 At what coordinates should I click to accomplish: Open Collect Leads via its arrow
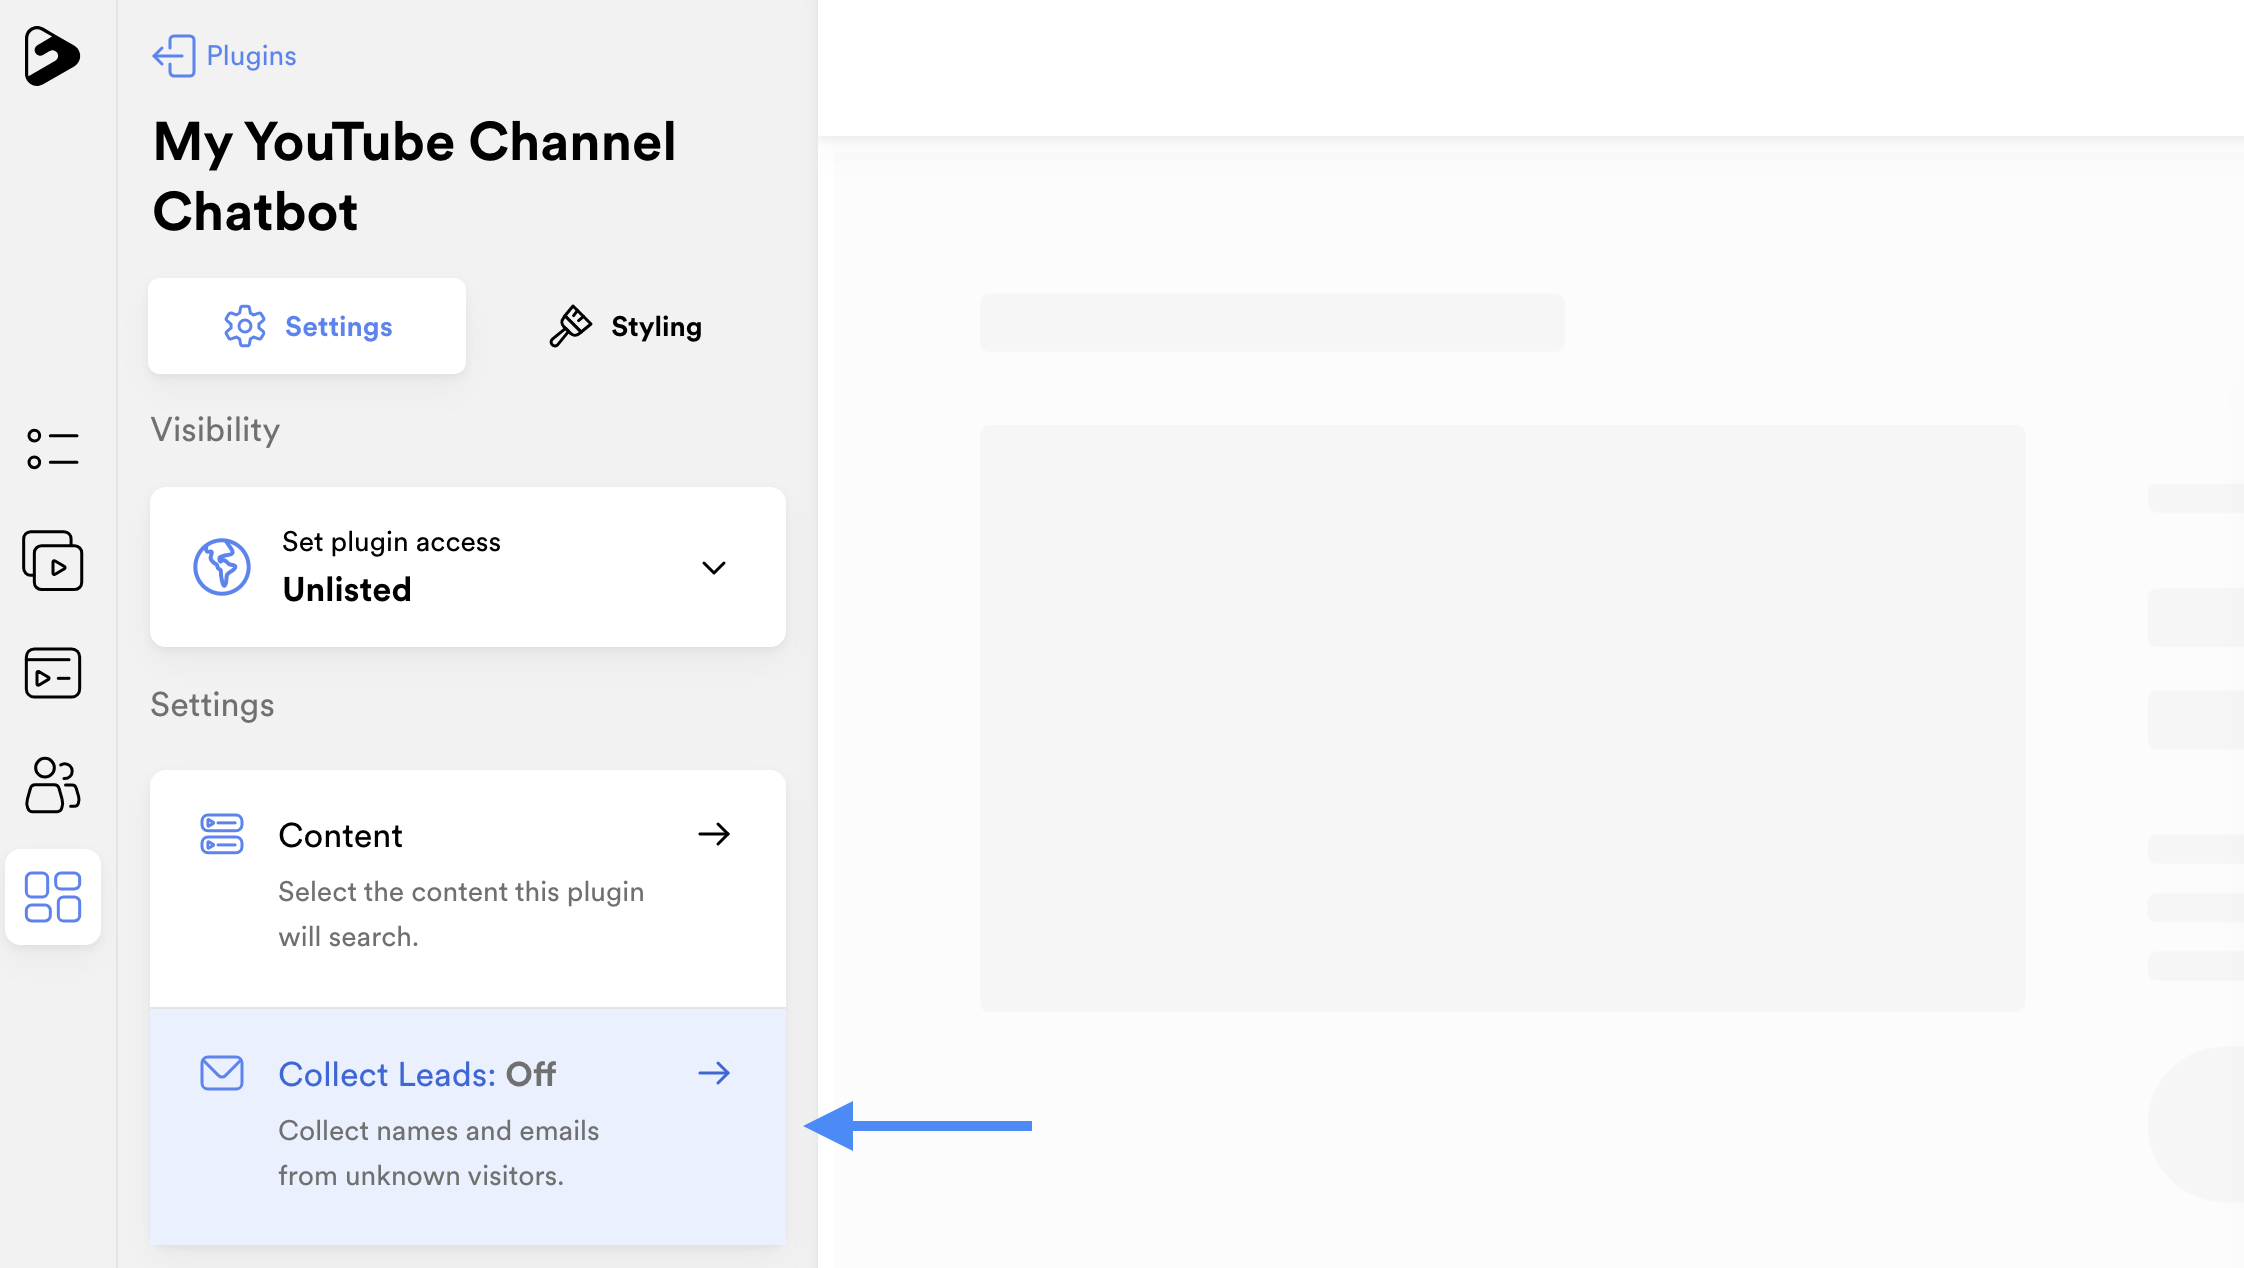(x=714, y=1073)
